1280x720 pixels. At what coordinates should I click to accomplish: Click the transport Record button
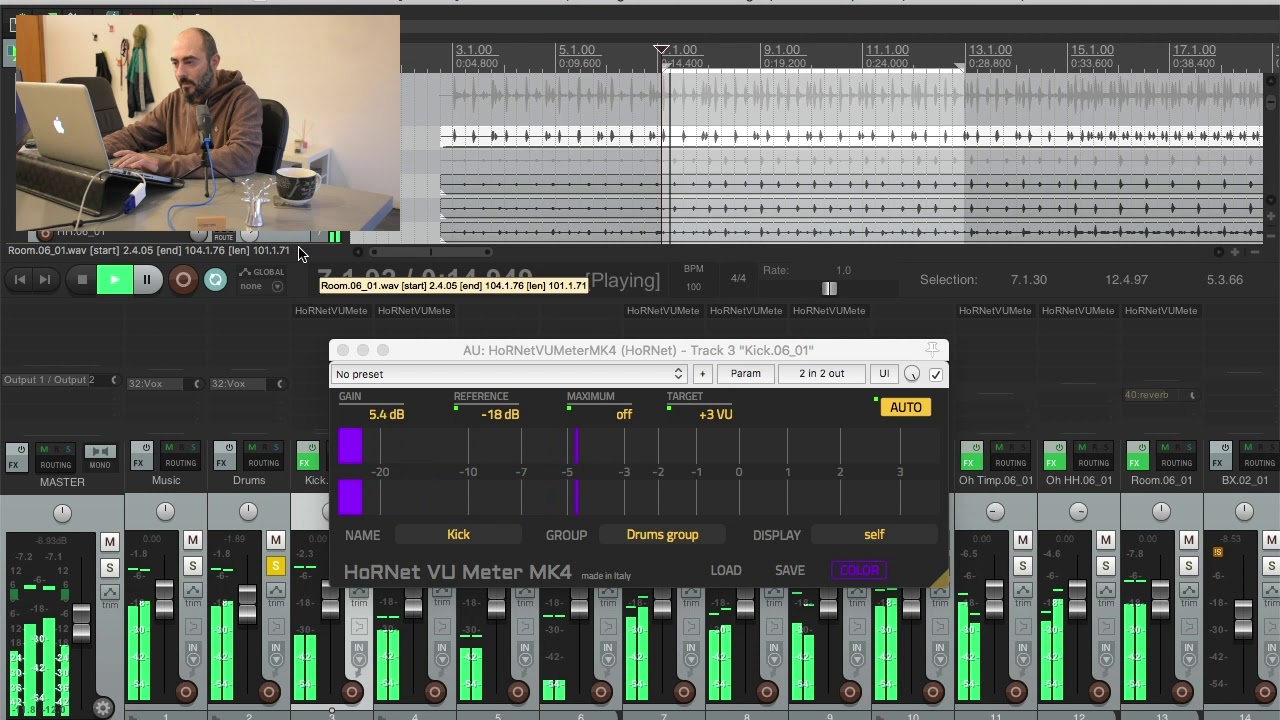point(183,280)
